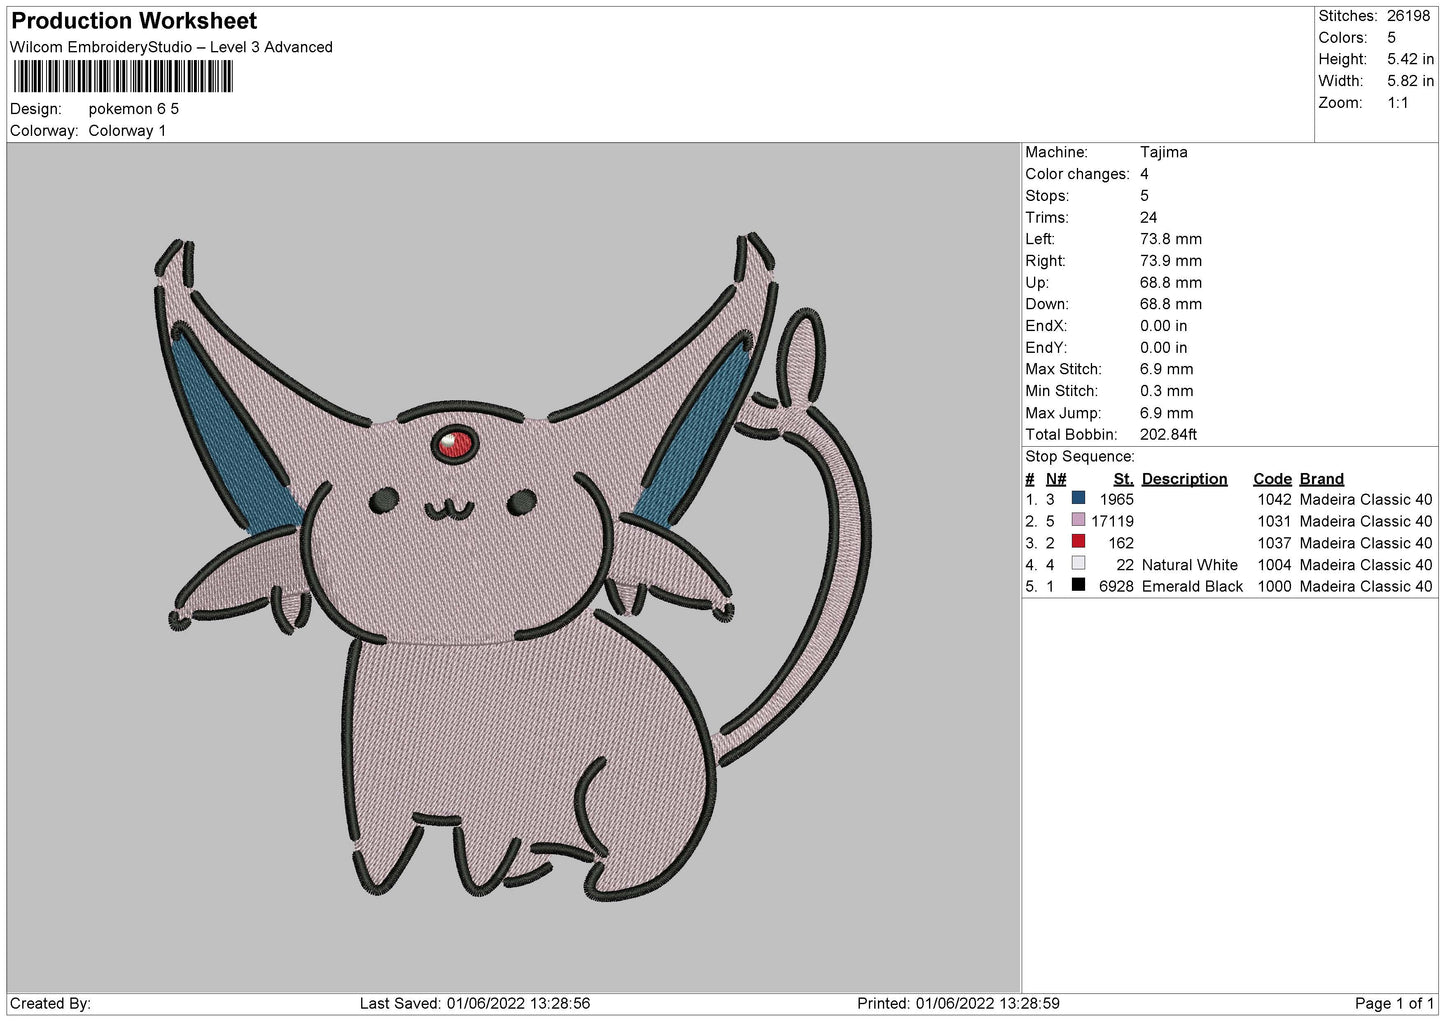Click the Total Bobbin value 202.84ft
Viewport: 1445px width, 1021px height.
(x=1168, y=435)
